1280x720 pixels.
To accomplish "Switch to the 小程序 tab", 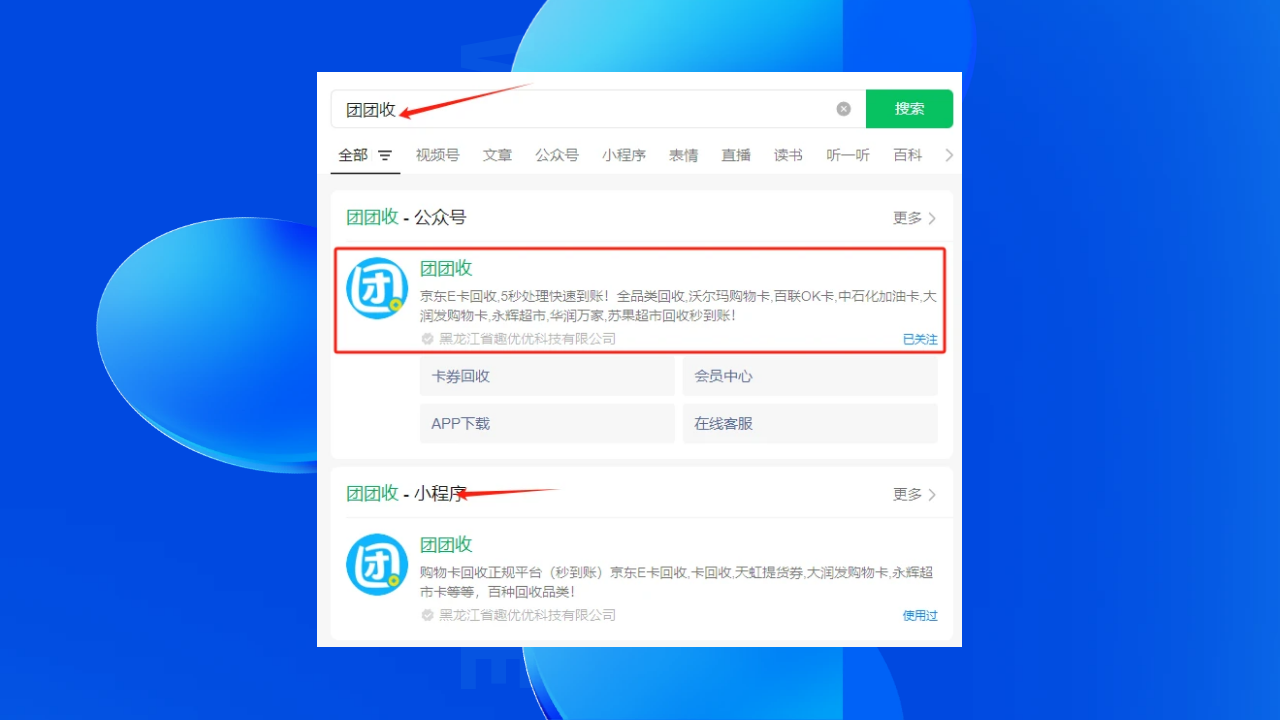I will pos(624,155).
